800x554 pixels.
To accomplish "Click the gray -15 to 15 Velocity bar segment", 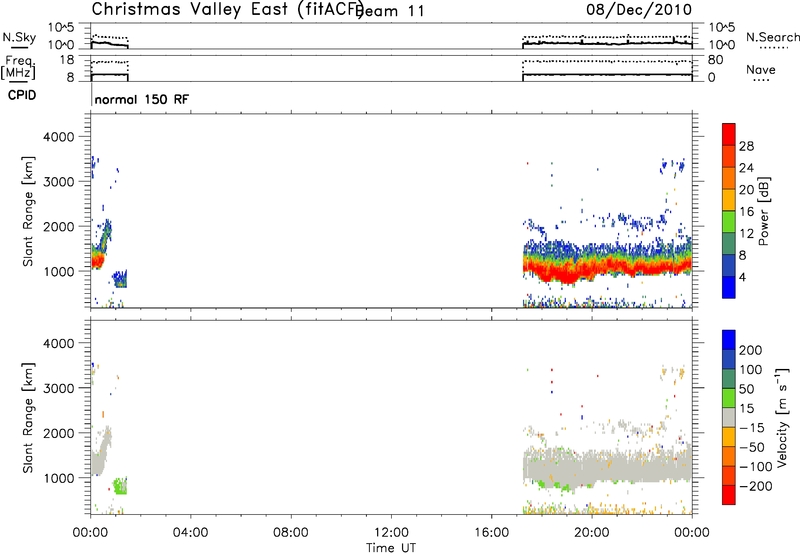I will coord(729,418).
